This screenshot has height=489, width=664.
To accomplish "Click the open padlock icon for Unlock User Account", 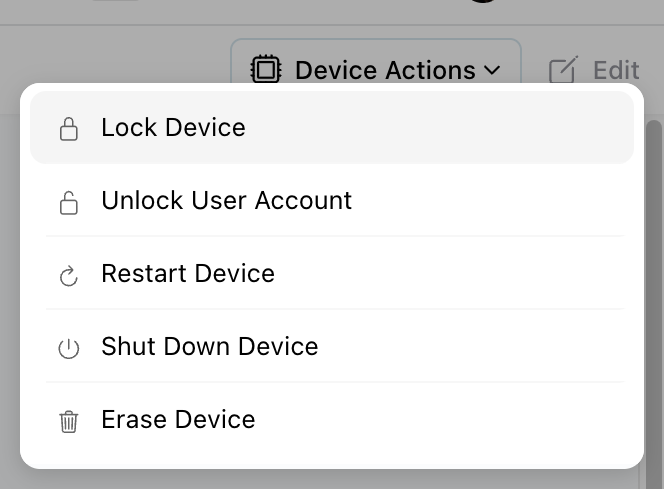I will pyautogui.click(x=68, y=202).
